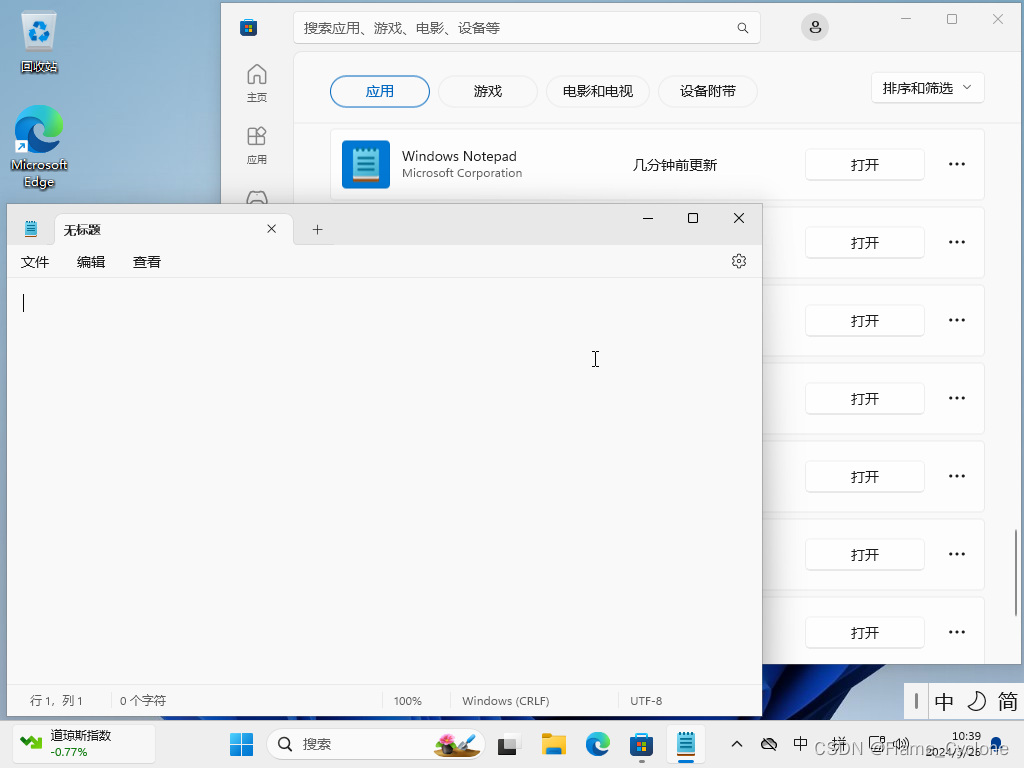Open the 查看 menu in Notepad
1024x768 pixels.
point(147,262)
